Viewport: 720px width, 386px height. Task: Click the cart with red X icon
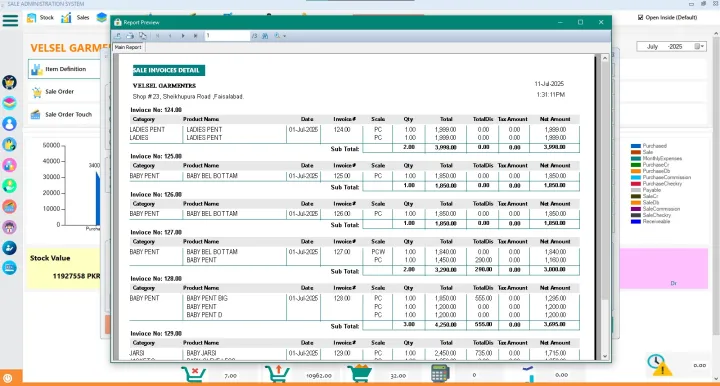point(193,375)
